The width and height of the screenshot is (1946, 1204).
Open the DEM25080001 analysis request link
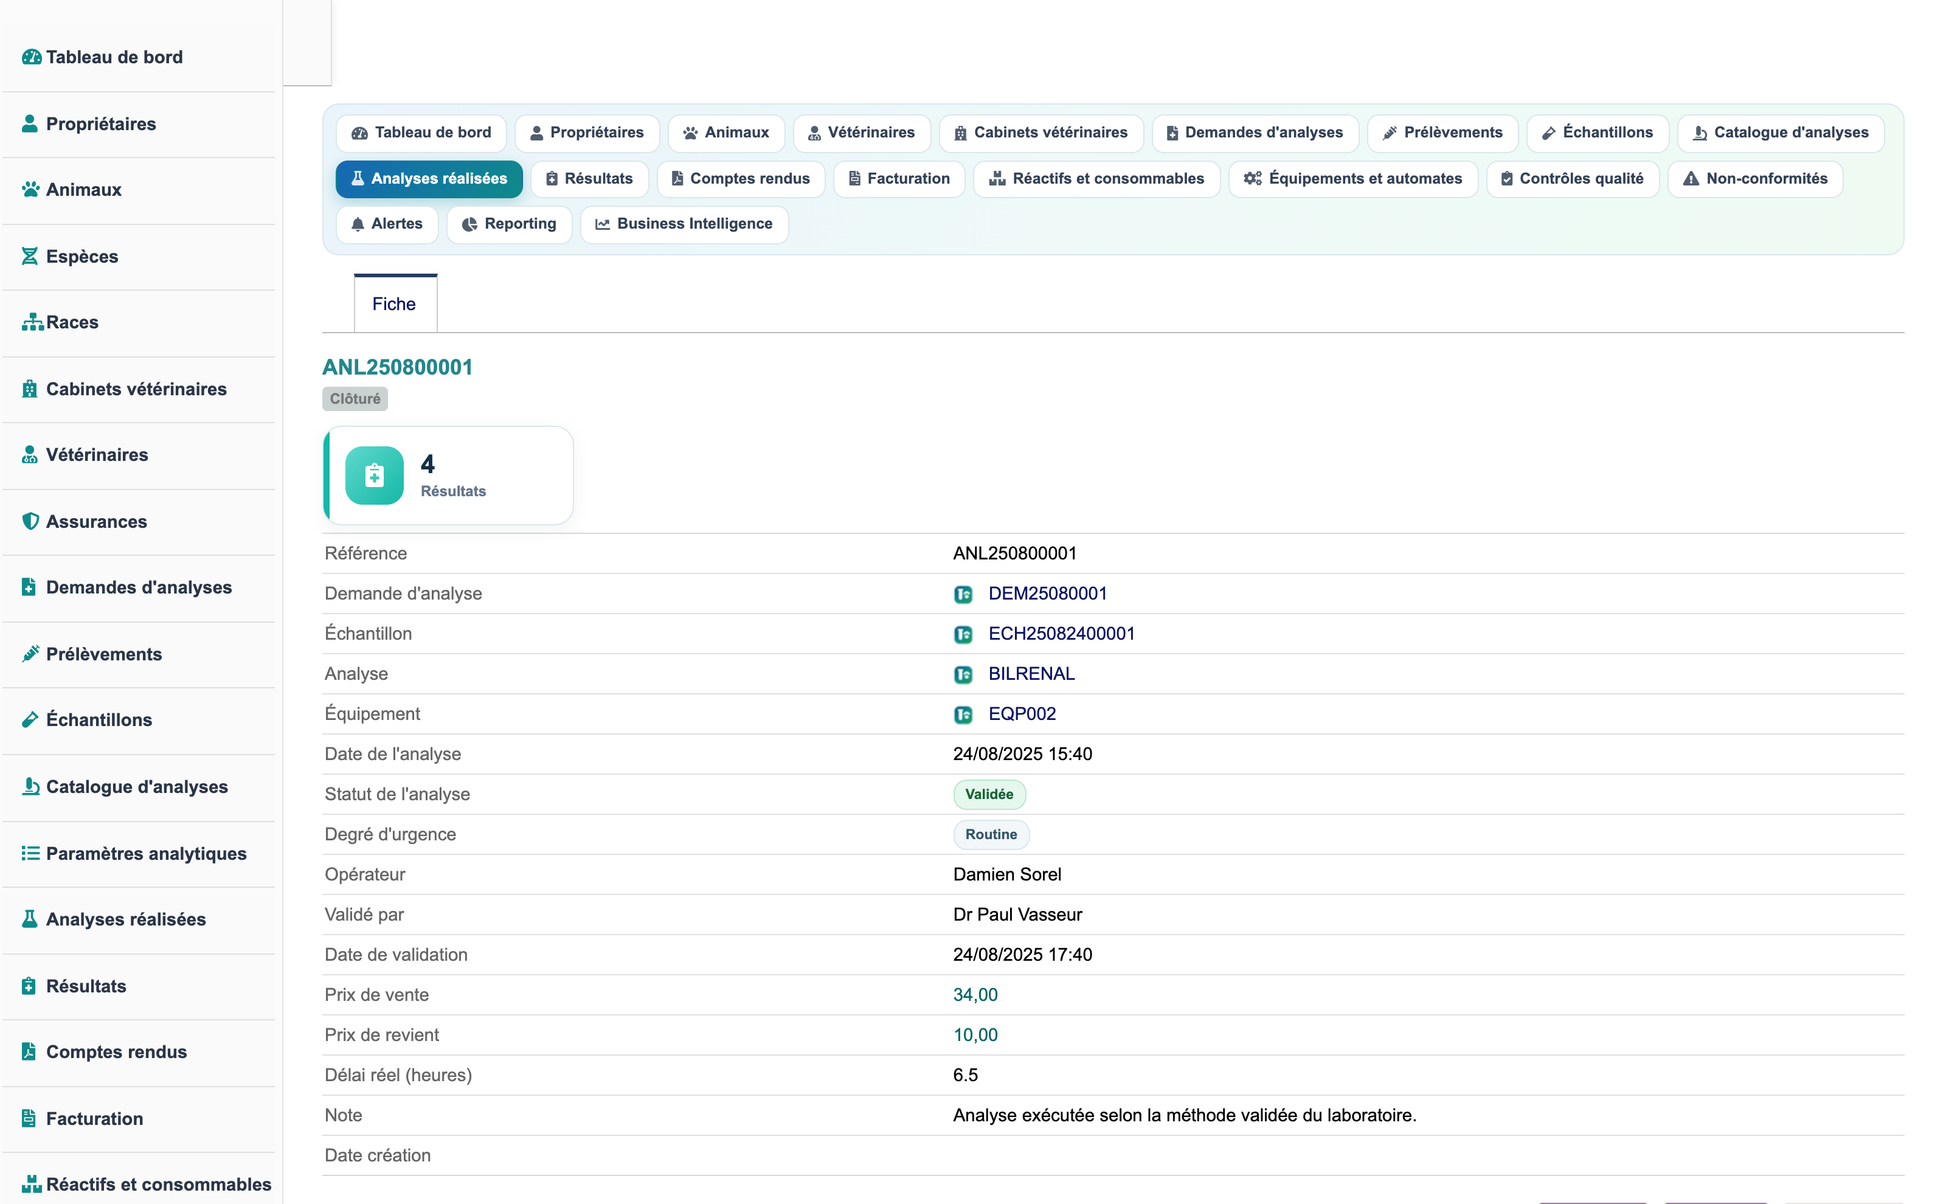(1047, 594)
